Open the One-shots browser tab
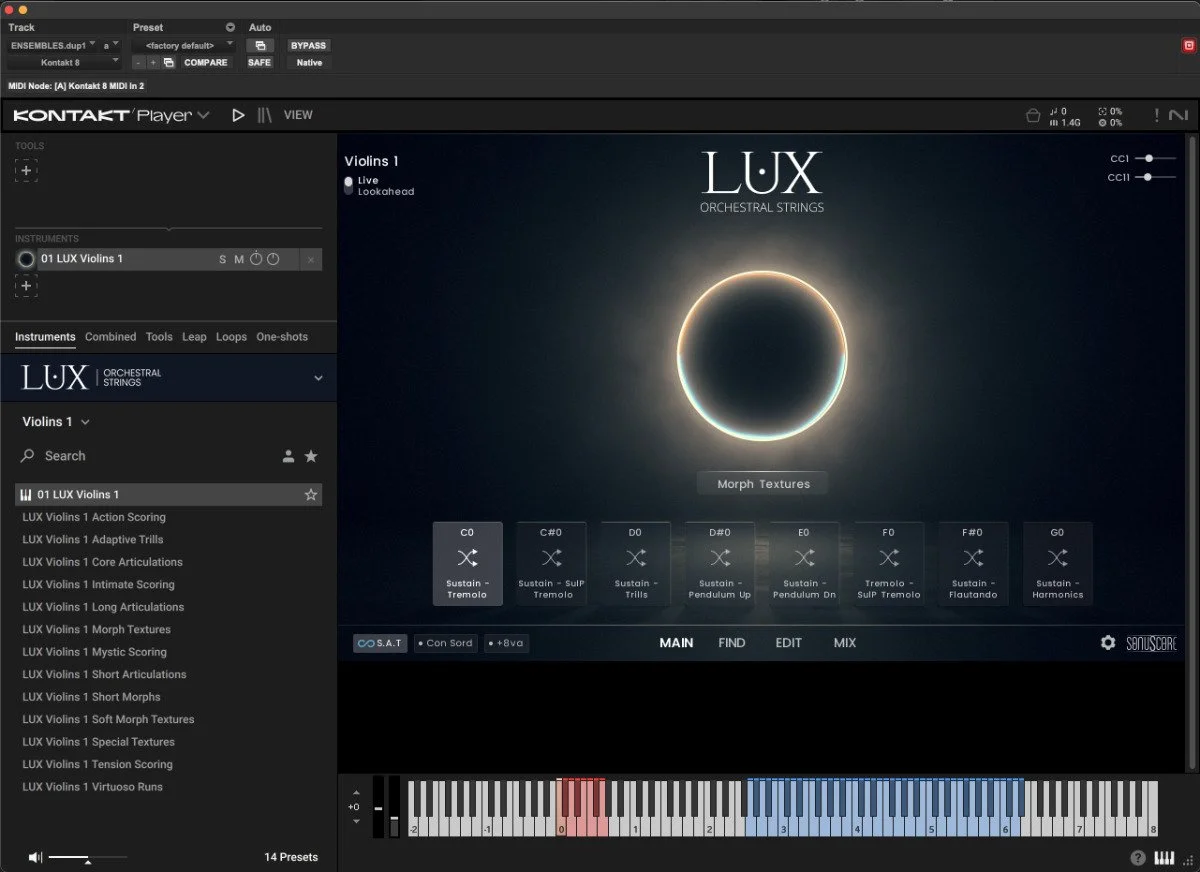Viewport: 1200px width, 872px height. click(x=281, y=337)
